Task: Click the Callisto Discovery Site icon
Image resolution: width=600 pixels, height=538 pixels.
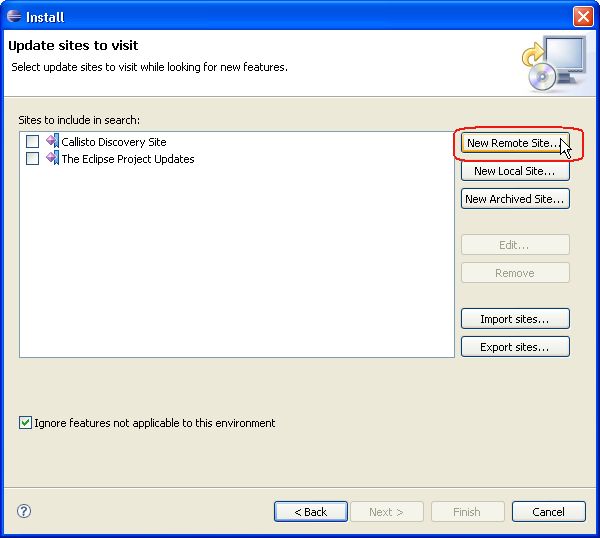Action: pyautogui.click(x=52, y=142)
